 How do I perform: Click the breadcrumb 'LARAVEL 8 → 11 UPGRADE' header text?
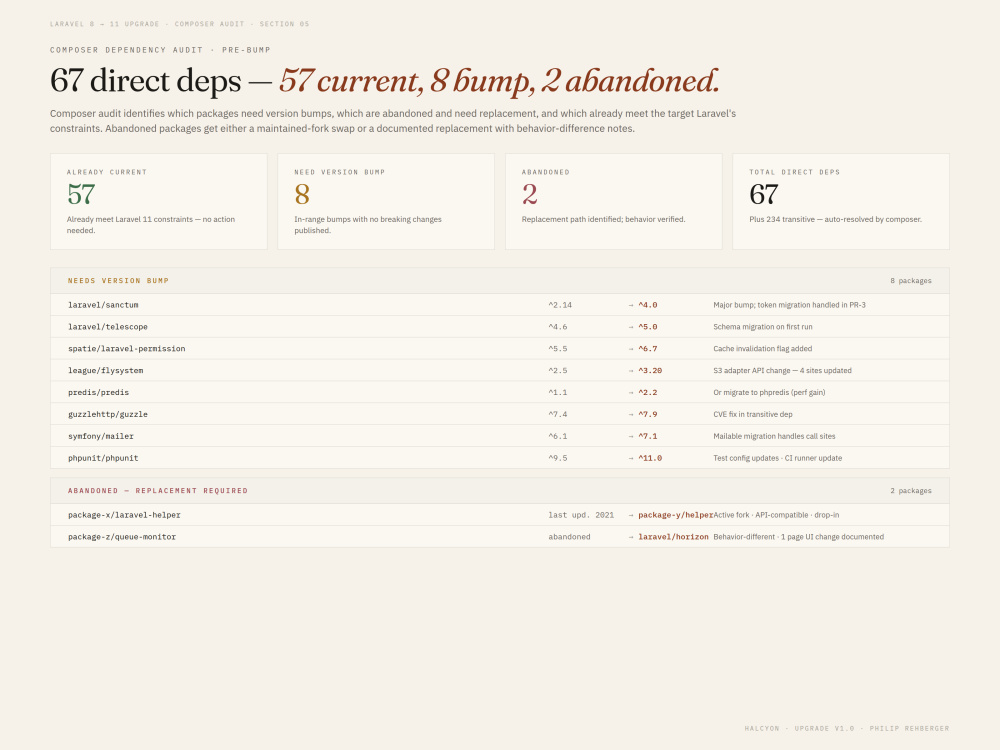click(105, 24)
